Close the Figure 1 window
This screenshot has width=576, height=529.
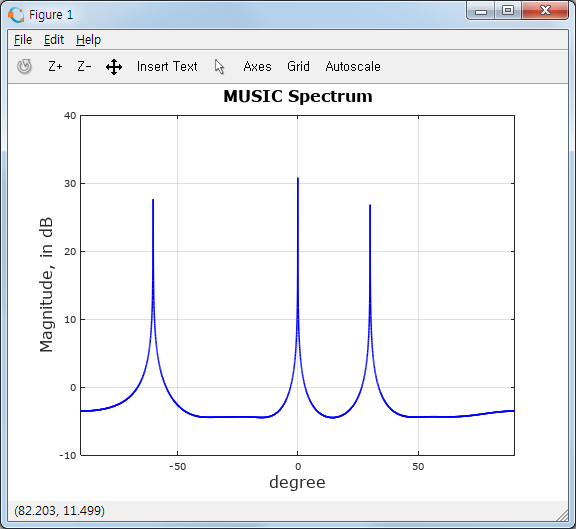[545, 10]
